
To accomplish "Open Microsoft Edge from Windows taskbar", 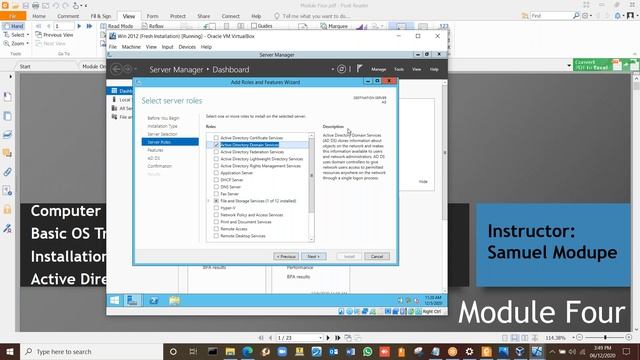I will (247, 351).
